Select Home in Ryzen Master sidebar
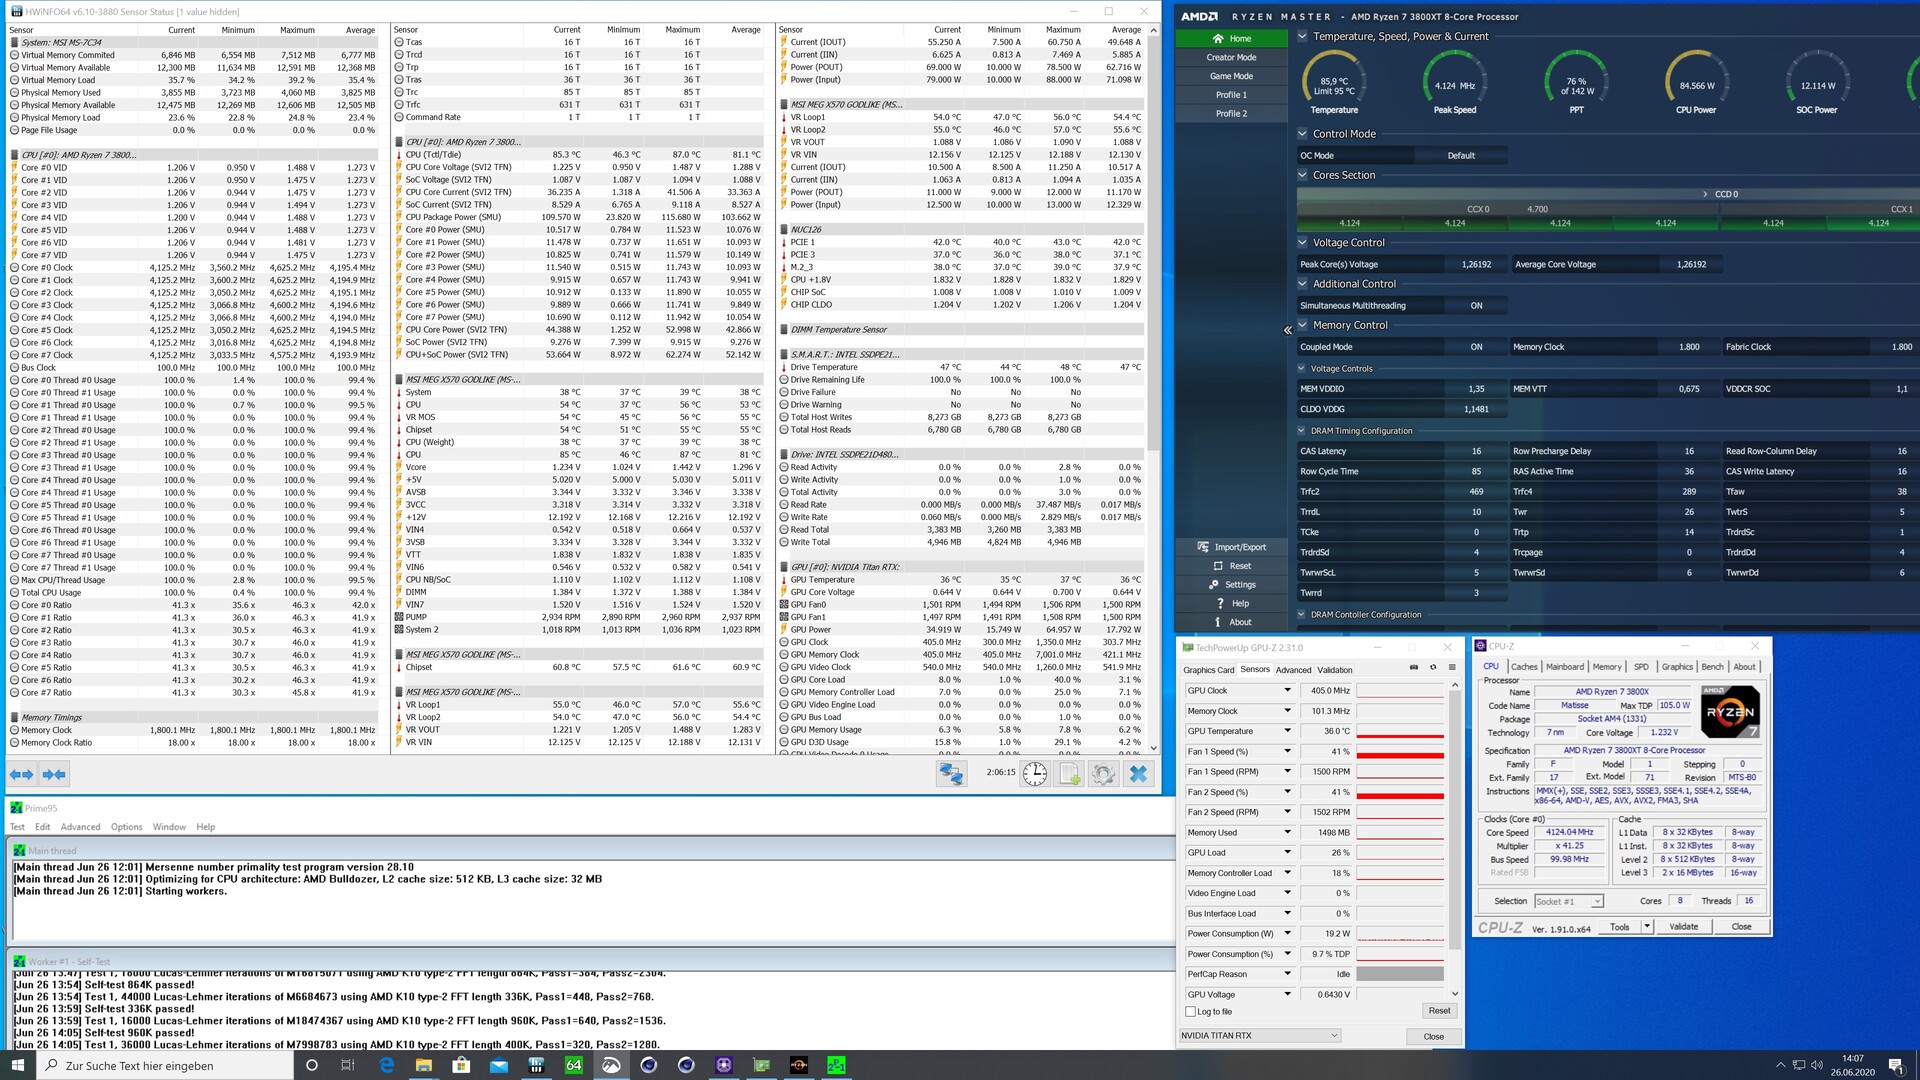 (1232, 38)
